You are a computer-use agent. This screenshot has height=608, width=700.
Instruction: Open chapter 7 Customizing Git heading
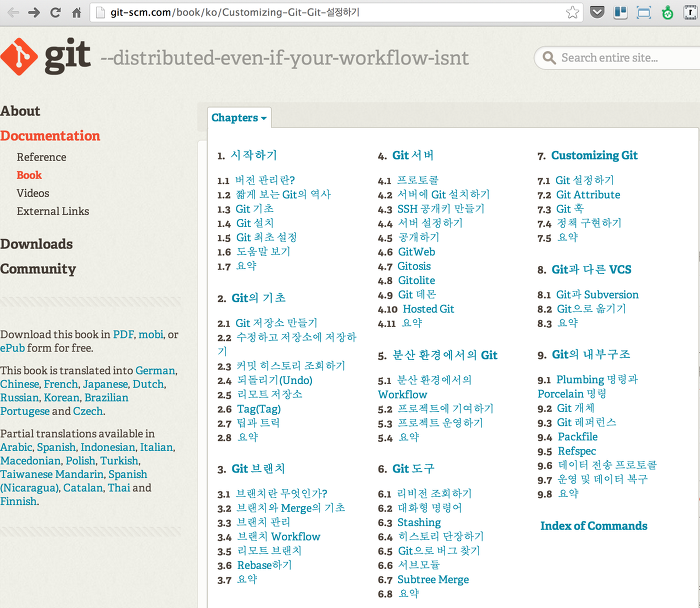click(594, 155)
